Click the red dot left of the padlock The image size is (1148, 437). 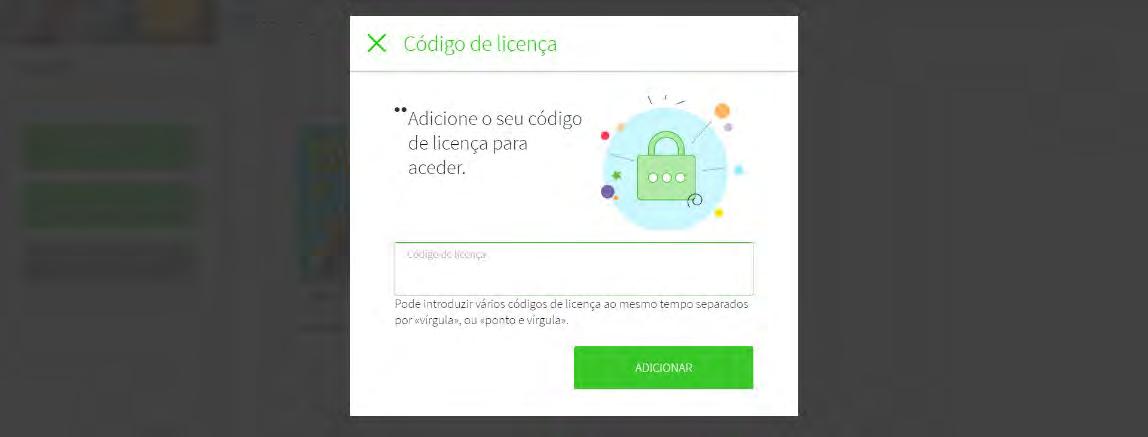click(x=605, y=135)
